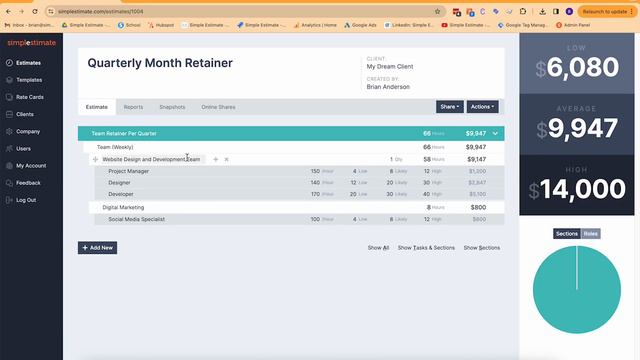640x360 pixels.
Task: Open the Google Ads bookmark
Action: click(x=360, y=25)
